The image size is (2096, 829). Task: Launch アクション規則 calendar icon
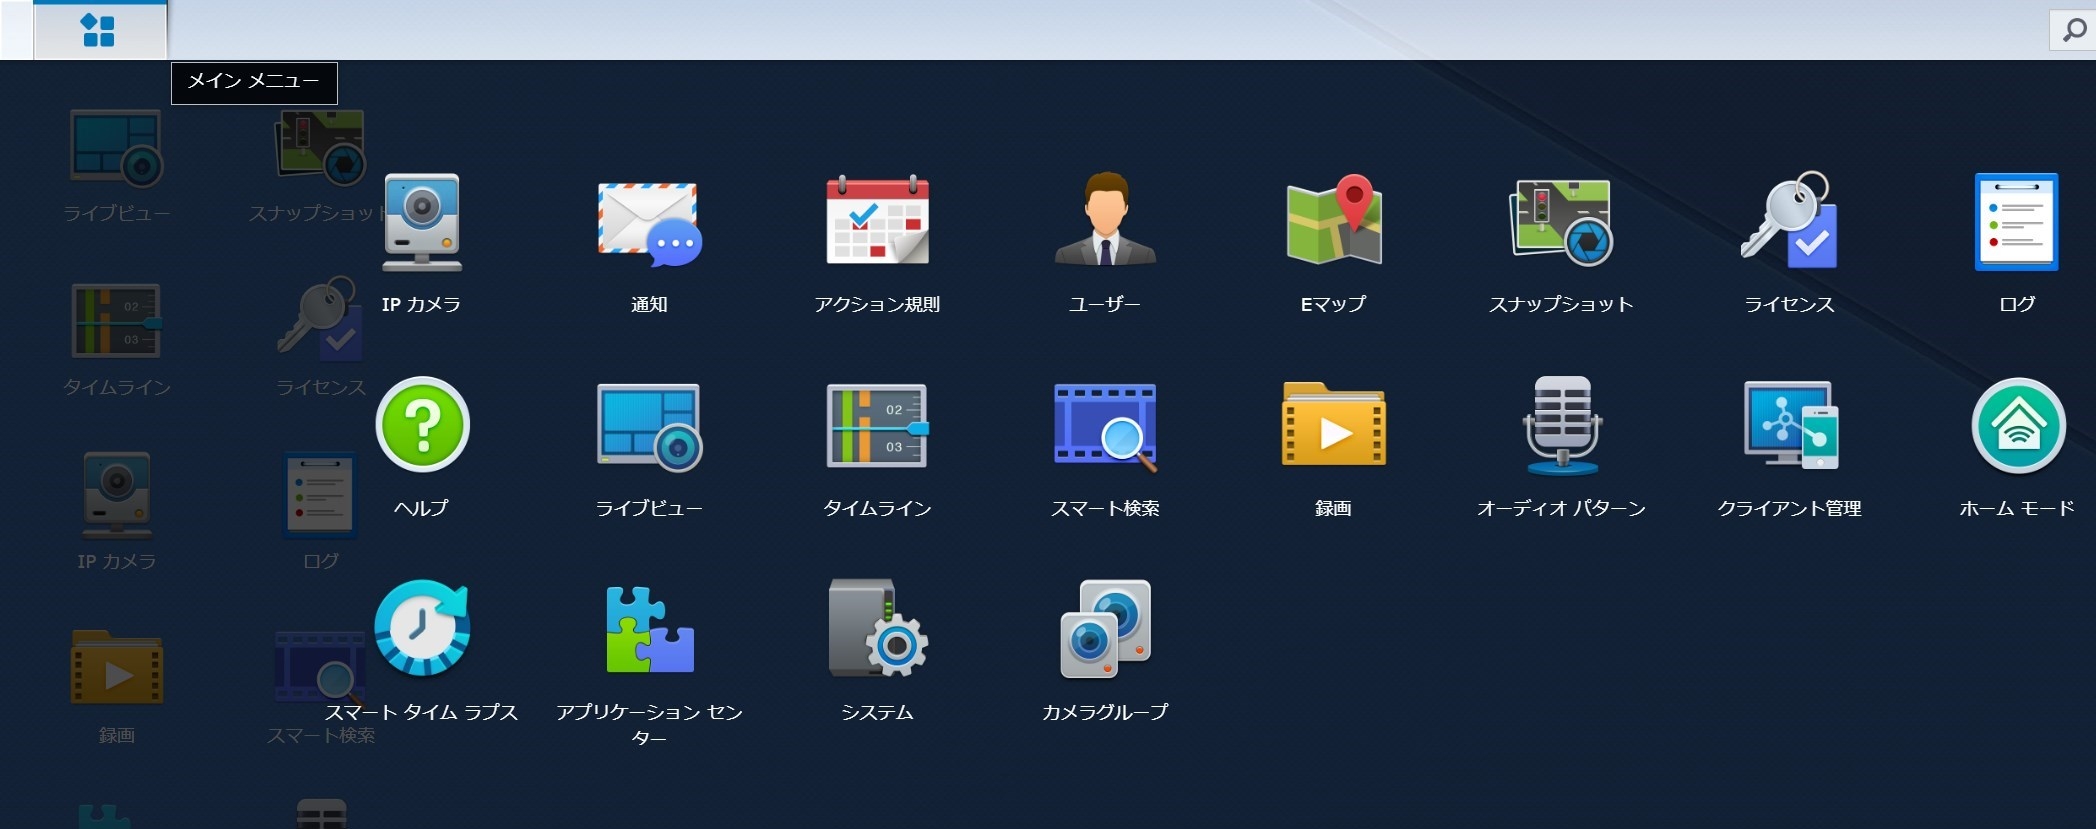877,224
